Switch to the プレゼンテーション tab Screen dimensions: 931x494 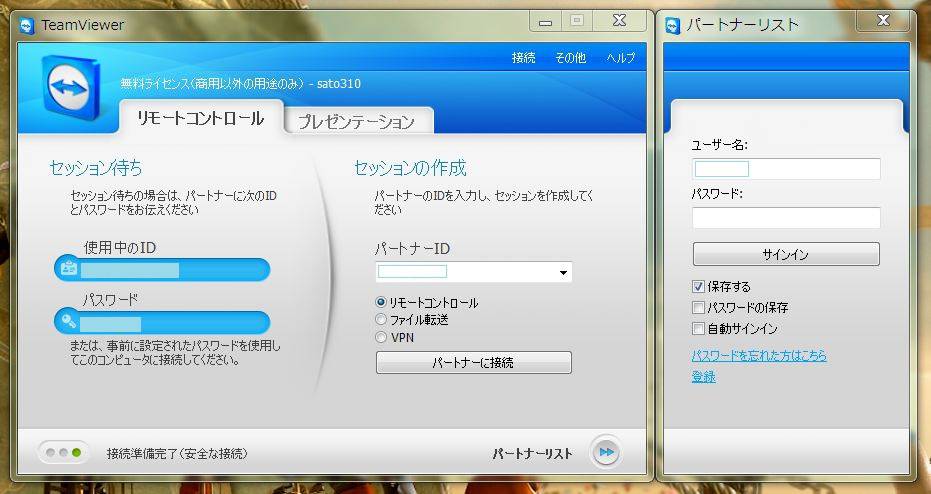(x=357, y=121)
